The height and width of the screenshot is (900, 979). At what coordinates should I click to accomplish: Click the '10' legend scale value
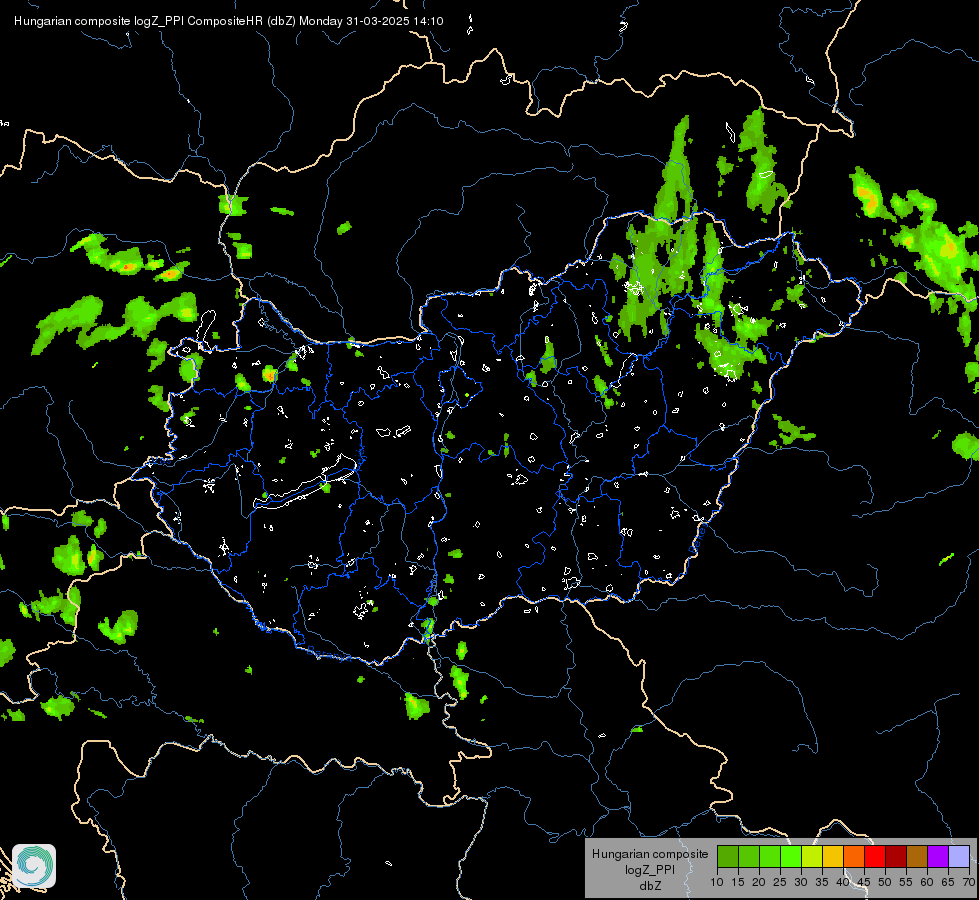[x=717, y=883]
